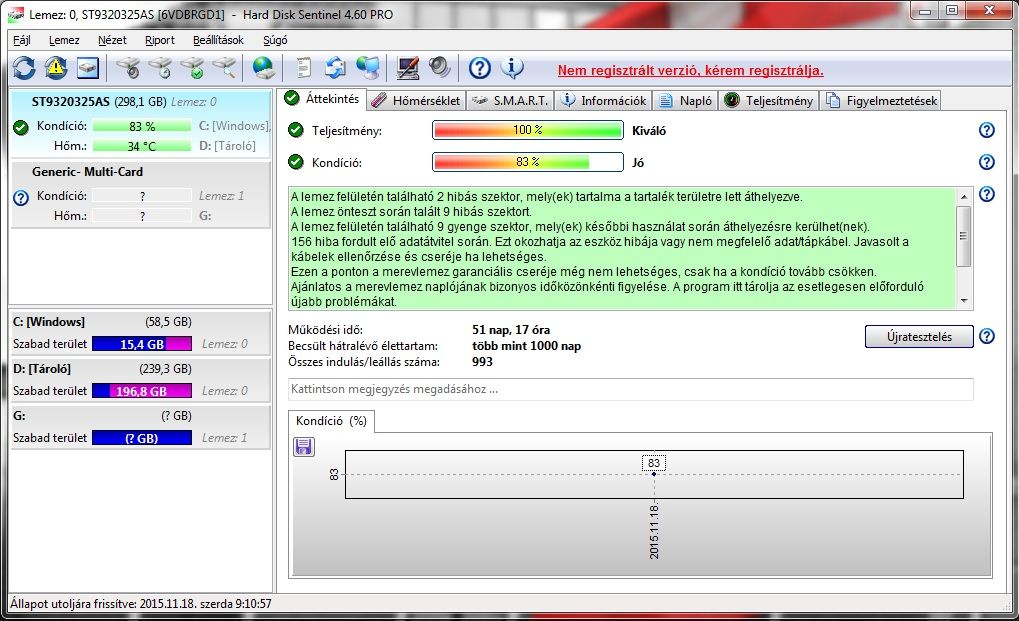1019x621 pixels.
Task: Select the G: partition entry
Action: point(141,427)
